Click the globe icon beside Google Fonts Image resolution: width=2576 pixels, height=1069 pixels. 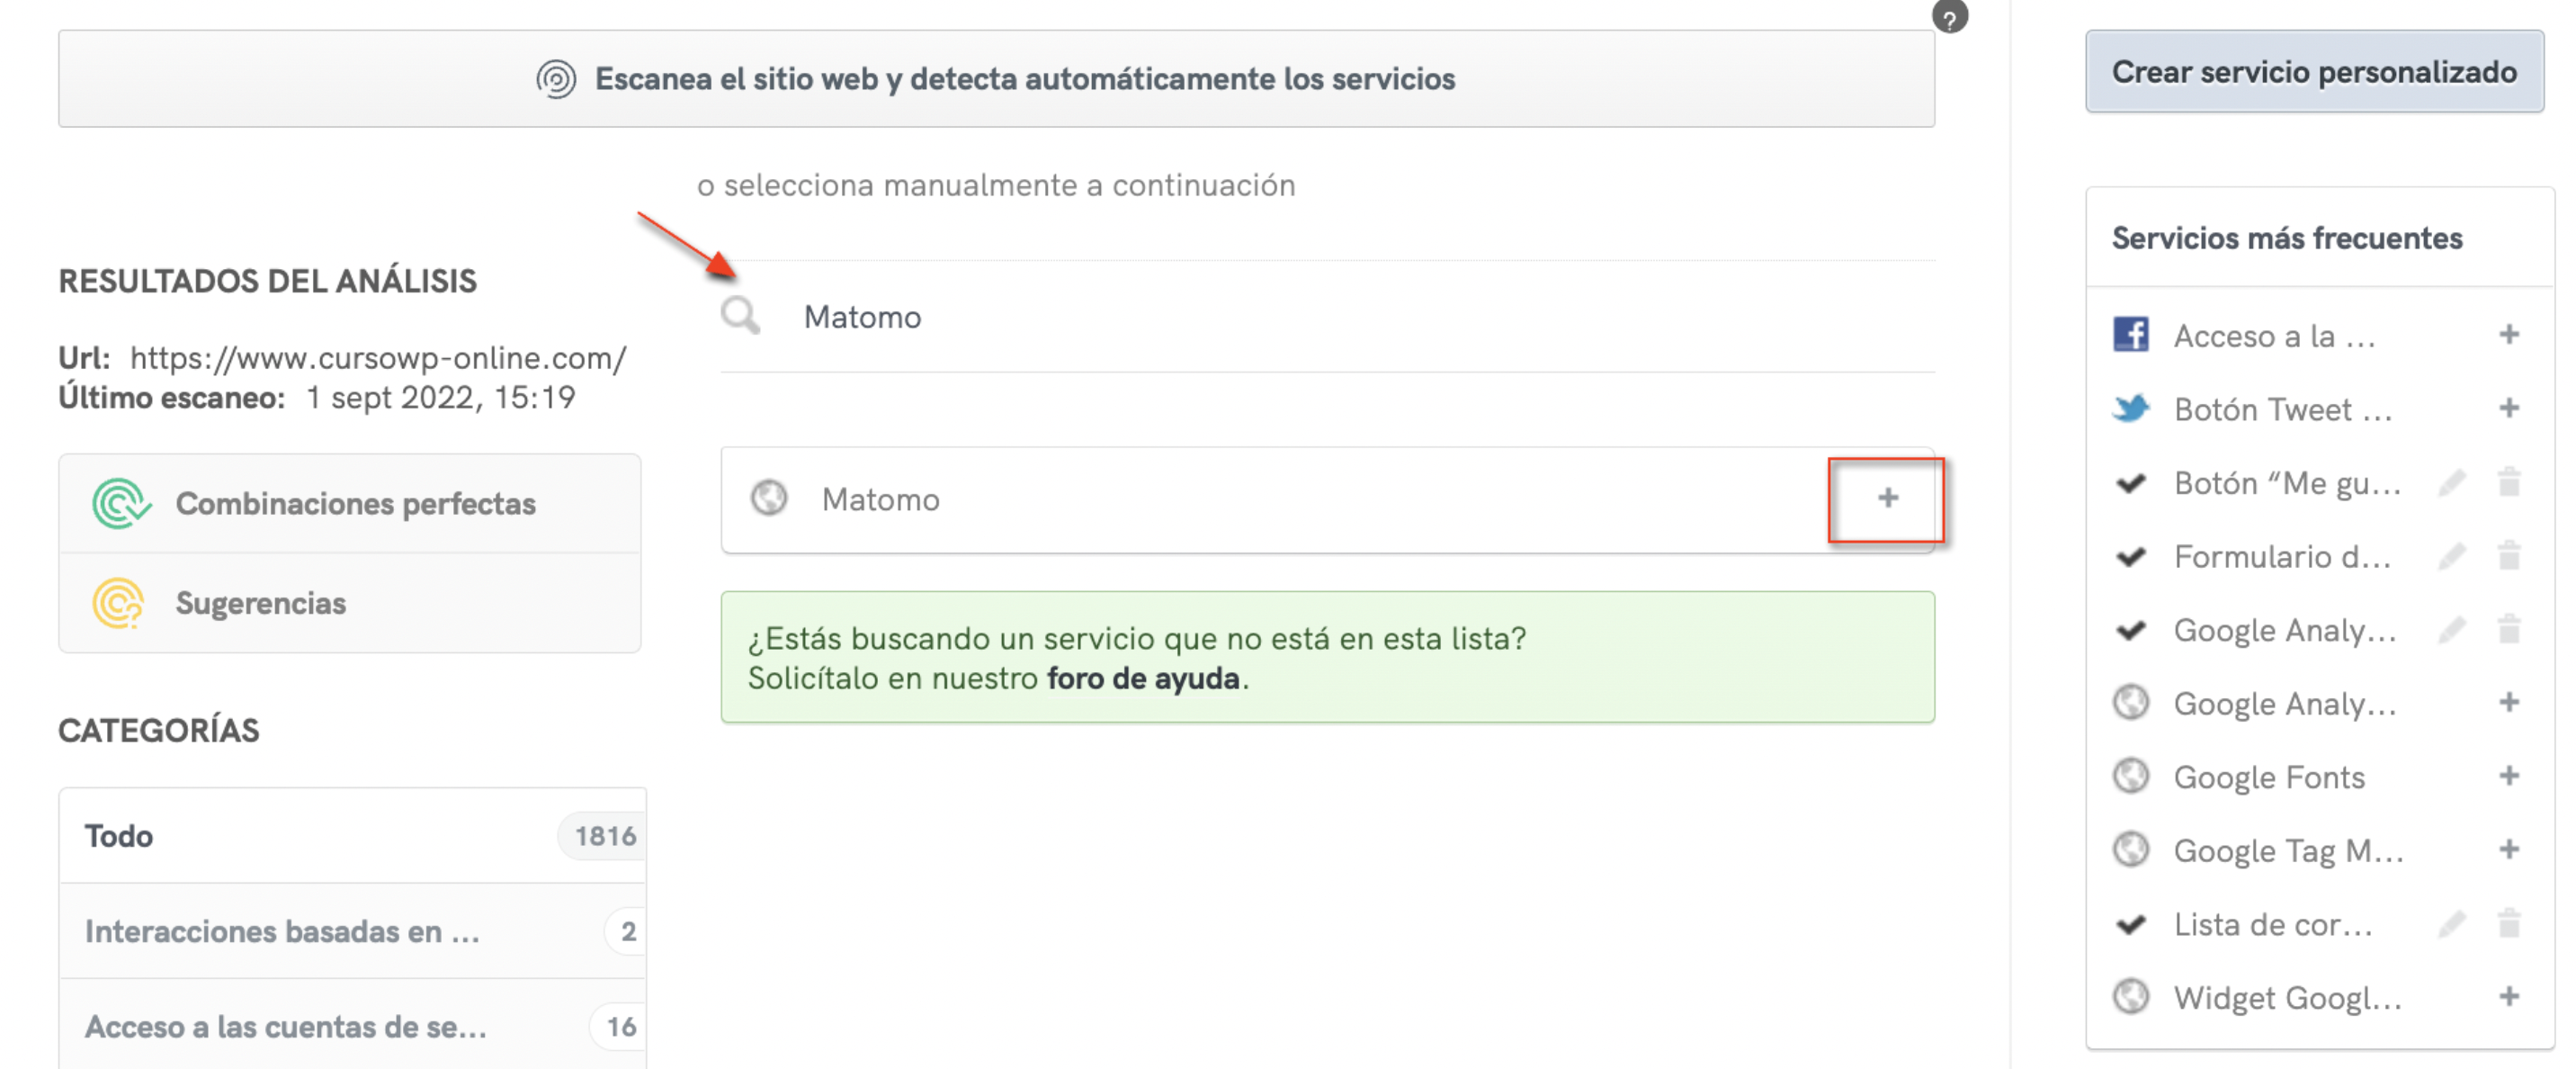(x=2131, y=776)
